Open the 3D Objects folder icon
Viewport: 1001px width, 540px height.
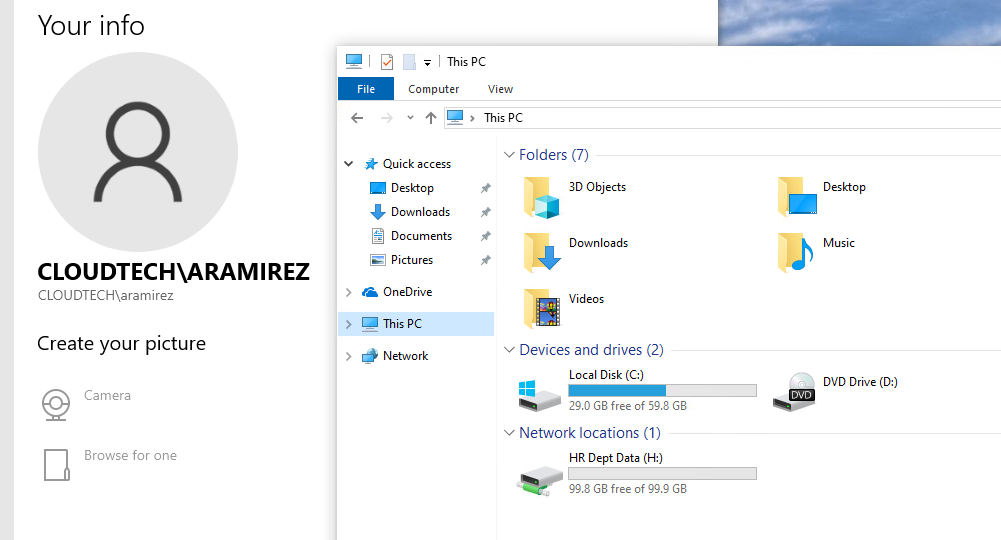pos(543,197)
